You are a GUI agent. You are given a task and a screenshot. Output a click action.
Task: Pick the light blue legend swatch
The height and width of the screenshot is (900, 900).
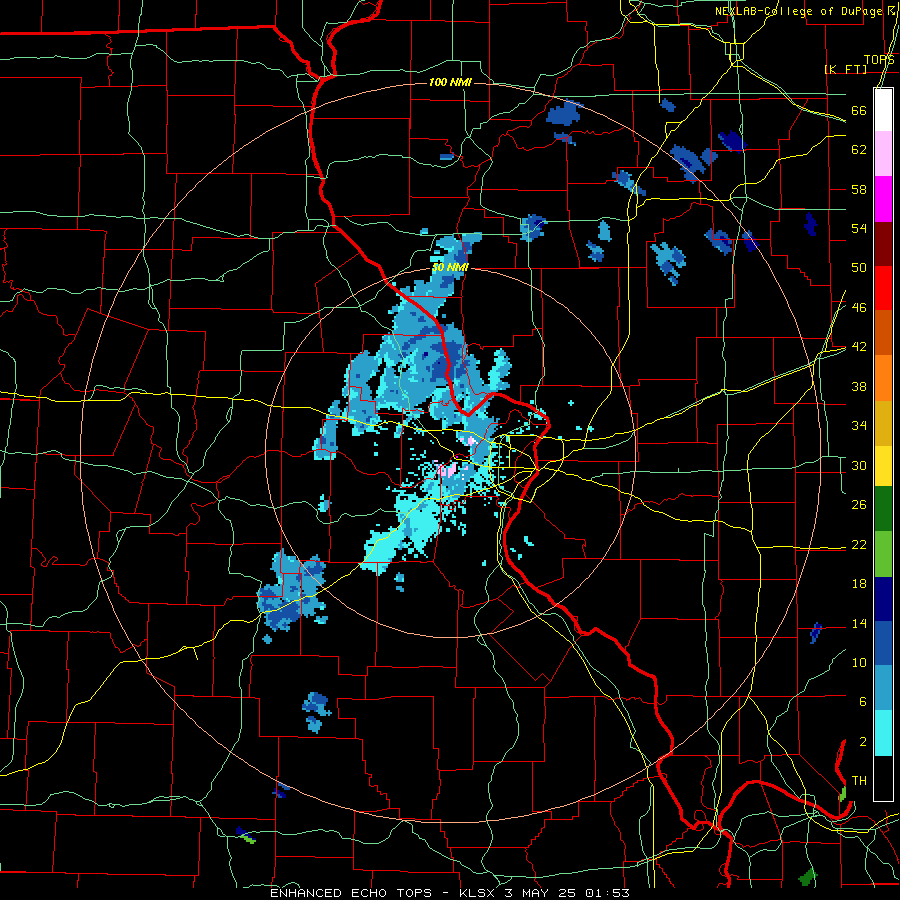click(883, 689)
